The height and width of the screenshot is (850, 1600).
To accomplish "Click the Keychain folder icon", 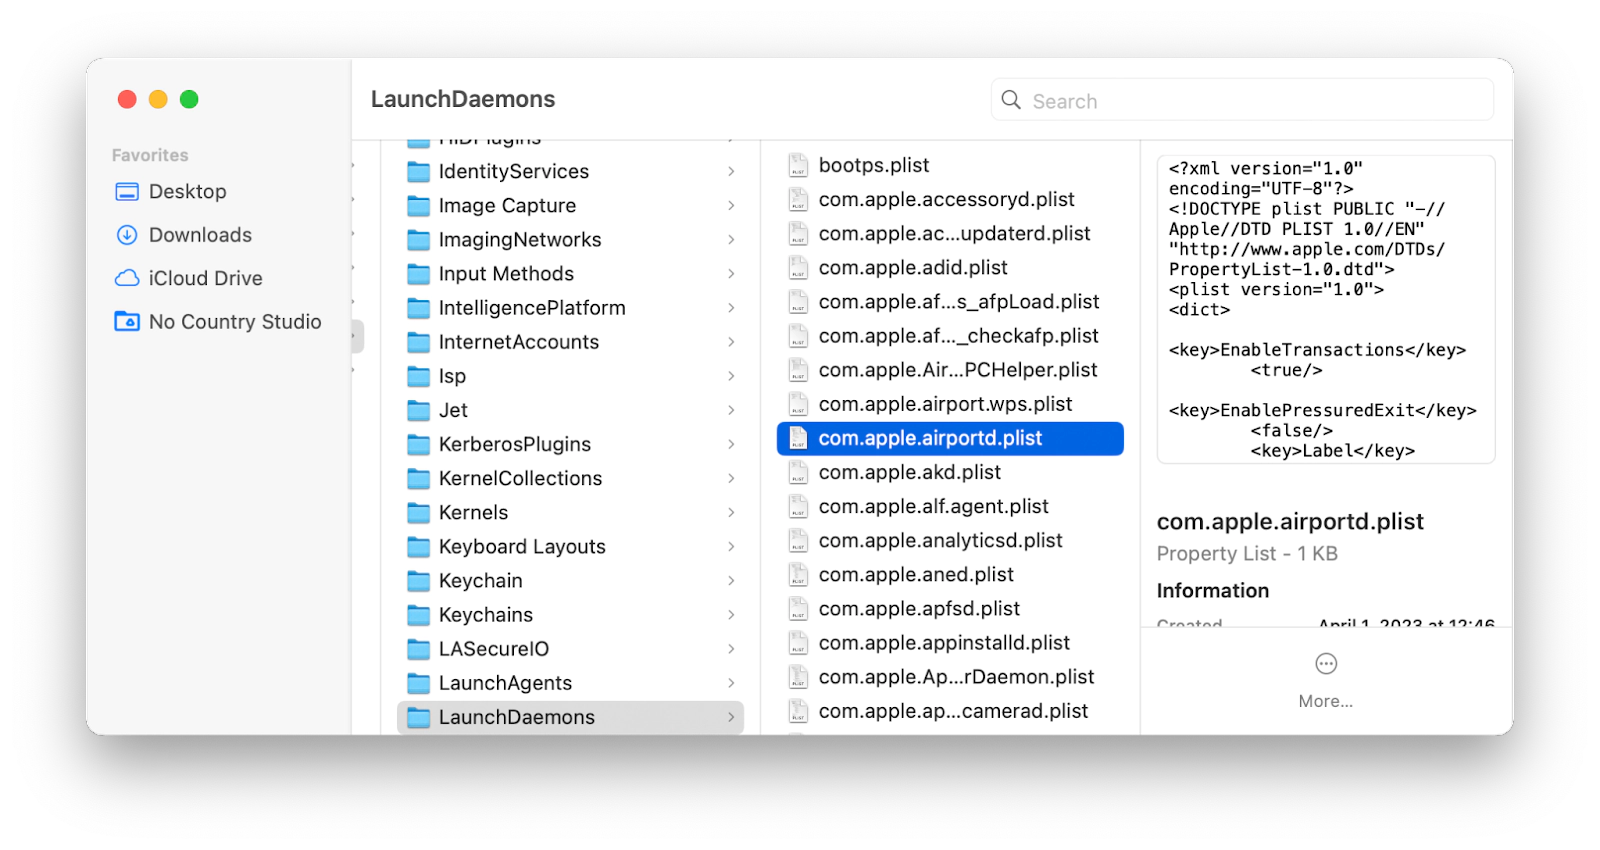I will click(419, 581).
